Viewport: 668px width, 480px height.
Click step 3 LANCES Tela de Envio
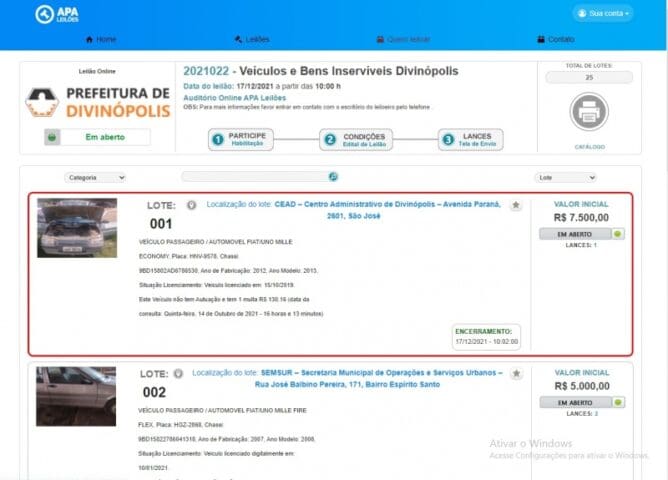(x=471, y=140)
